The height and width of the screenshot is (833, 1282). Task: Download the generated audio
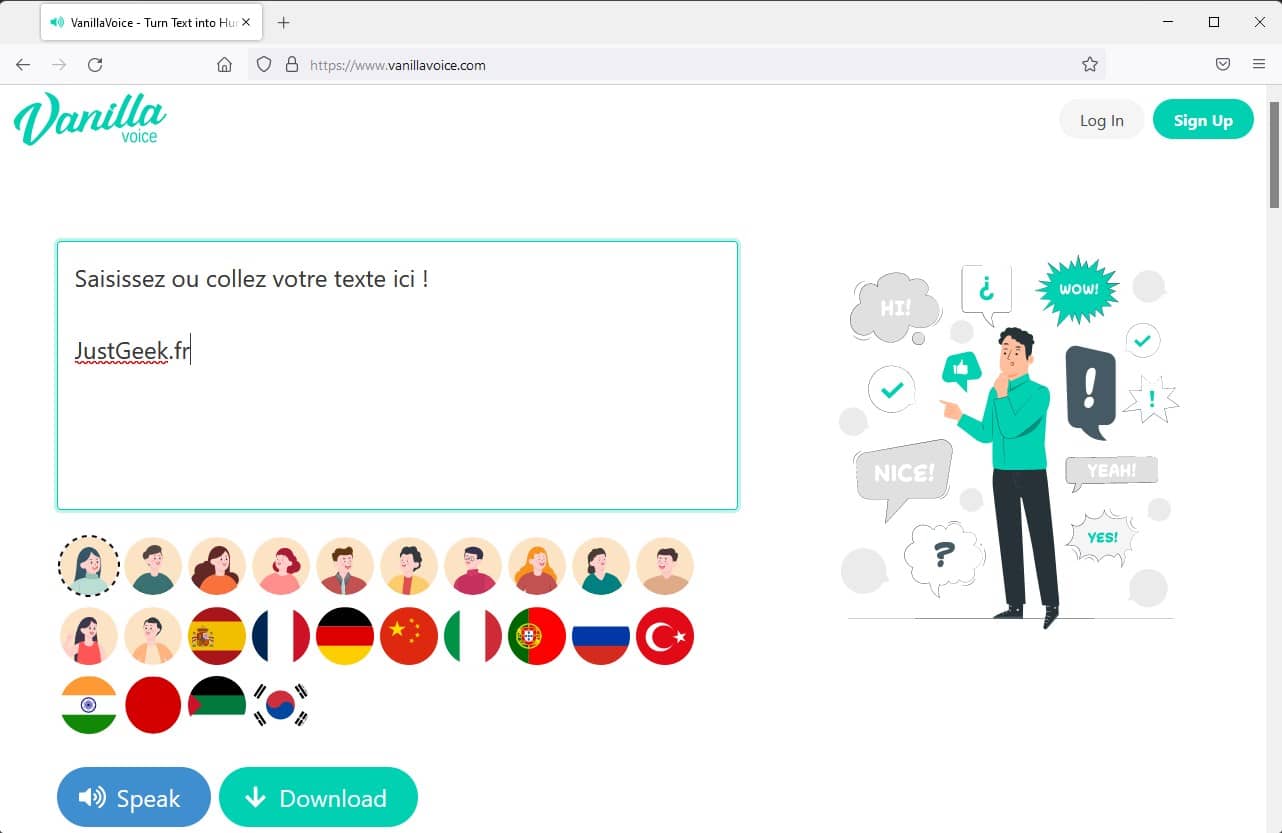pos(318,797)
